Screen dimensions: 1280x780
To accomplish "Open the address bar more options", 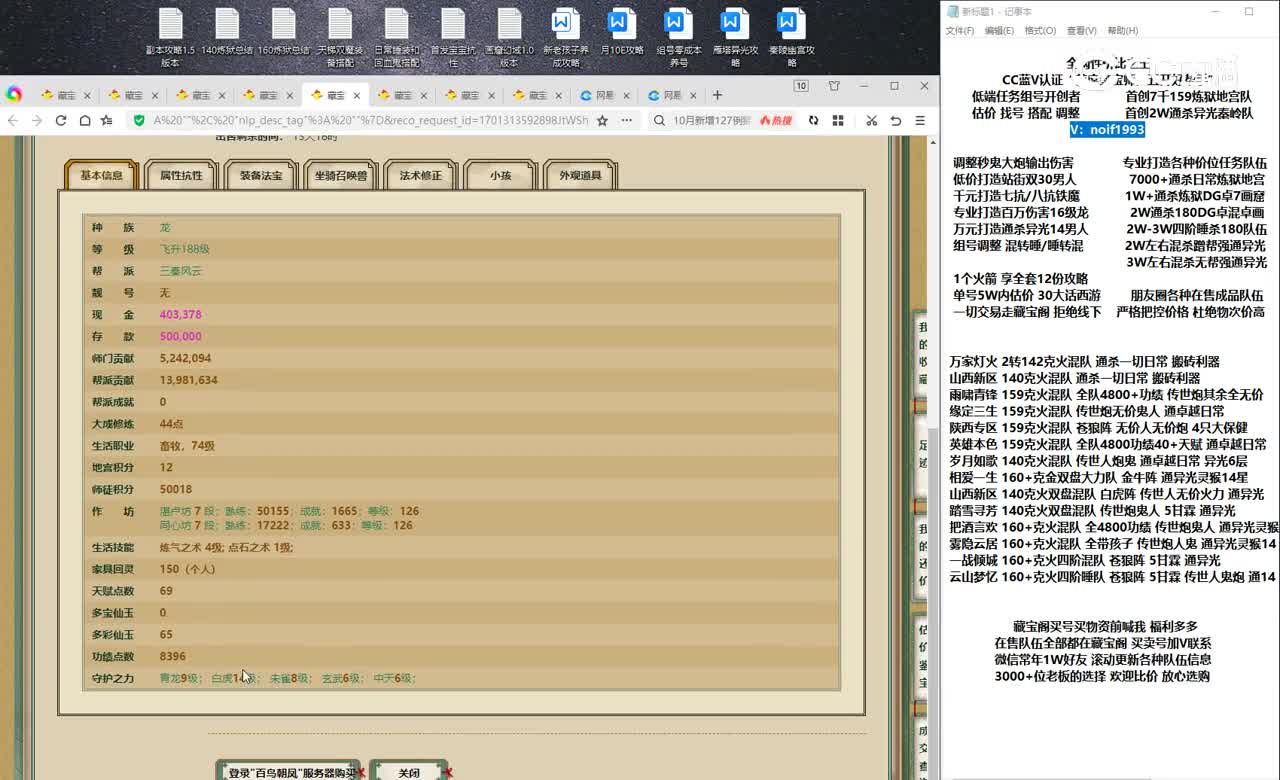I will (x=627, y=120).
